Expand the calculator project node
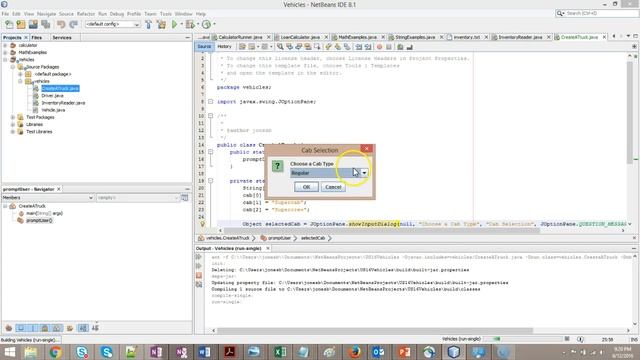This screenshot has height=360, width=640. coord(5,45)
